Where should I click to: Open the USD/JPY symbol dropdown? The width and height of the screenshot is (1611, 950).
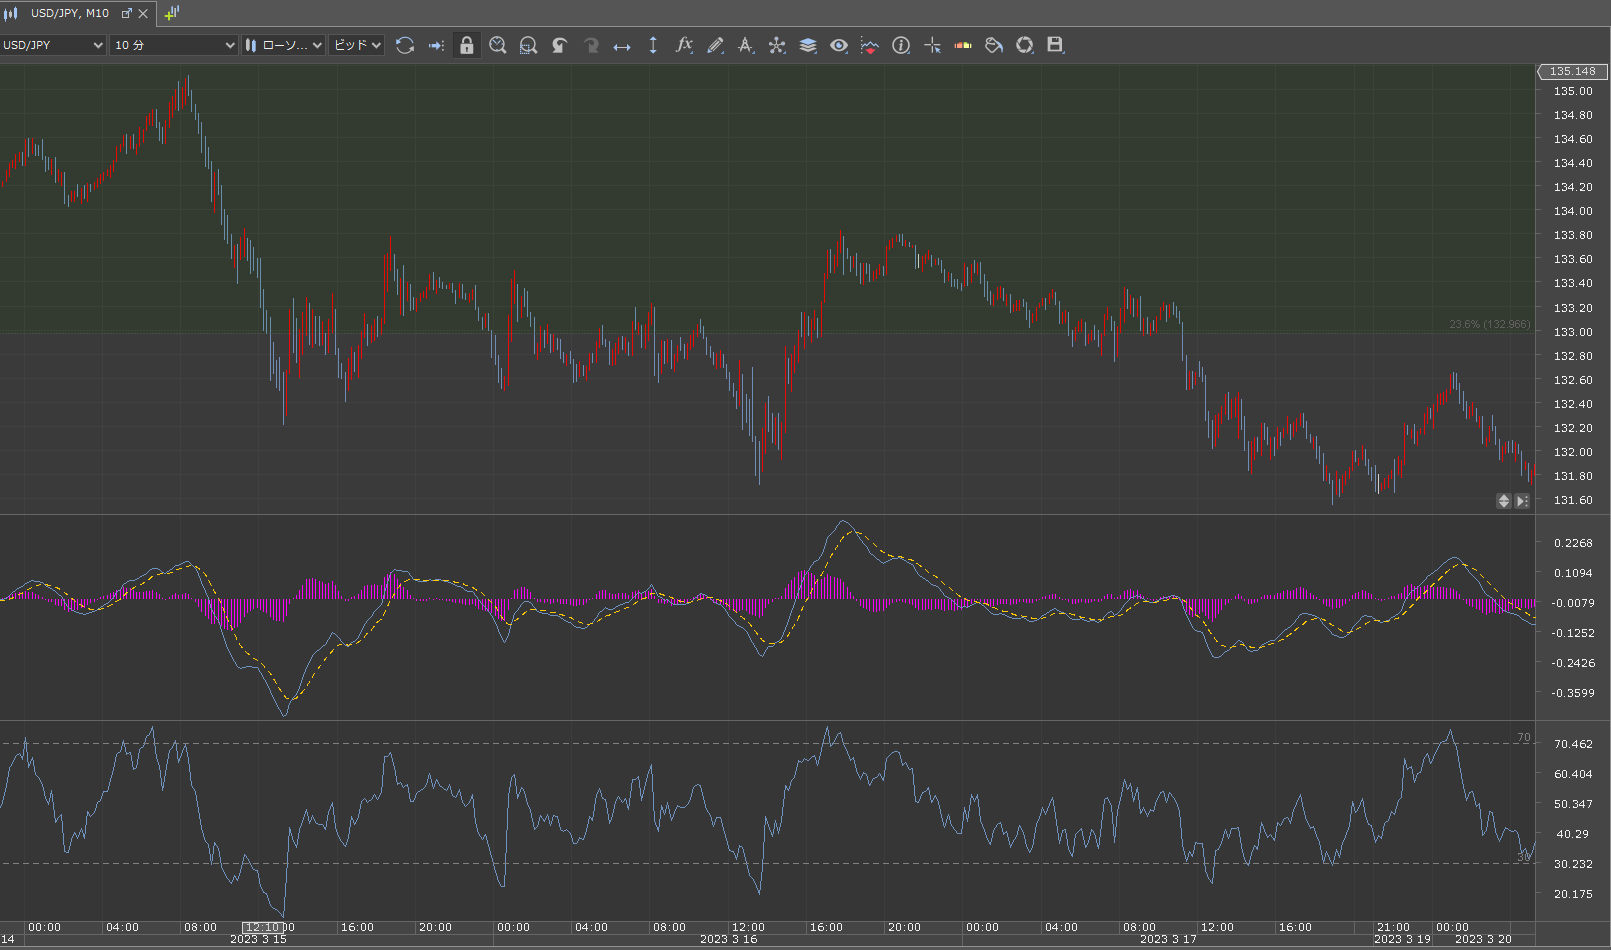tap(53, 45)
